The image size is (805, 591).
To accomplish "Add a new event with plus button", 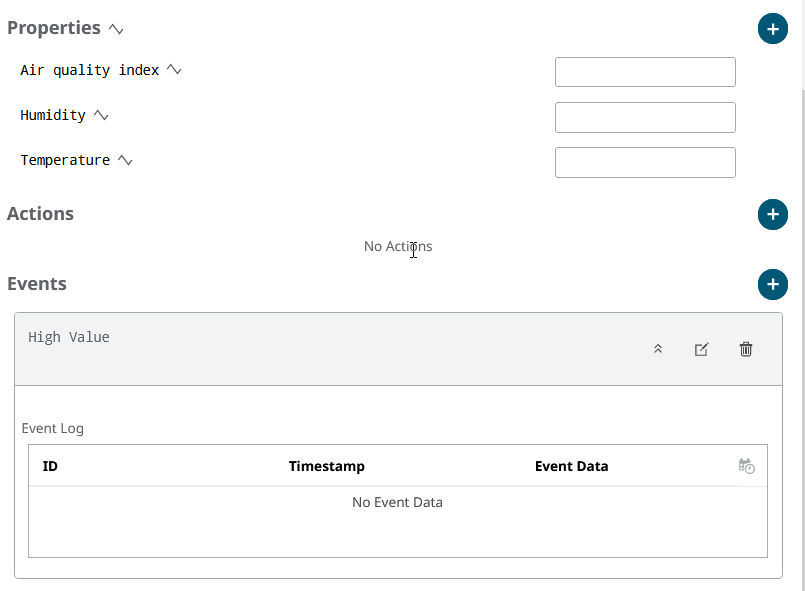I will tap(772, 284).
